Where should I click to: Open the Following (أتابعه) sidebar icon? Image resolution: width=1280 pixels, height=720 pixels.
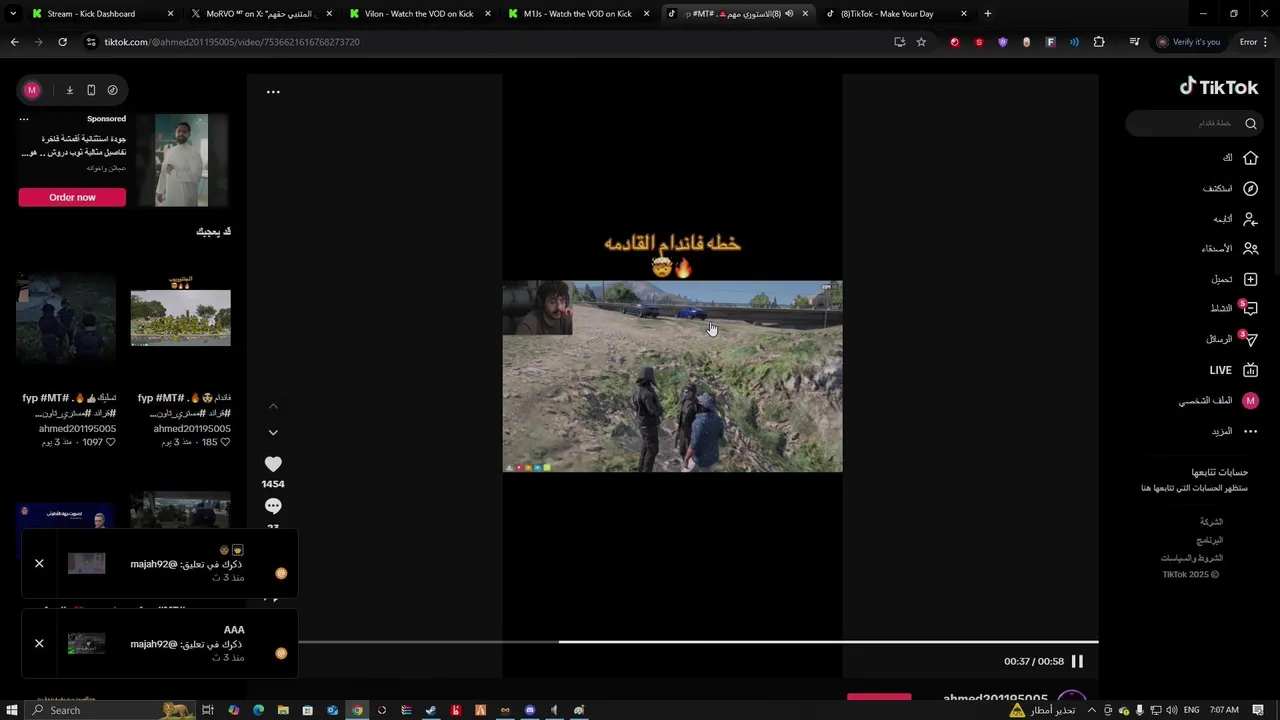[1250, 219]
